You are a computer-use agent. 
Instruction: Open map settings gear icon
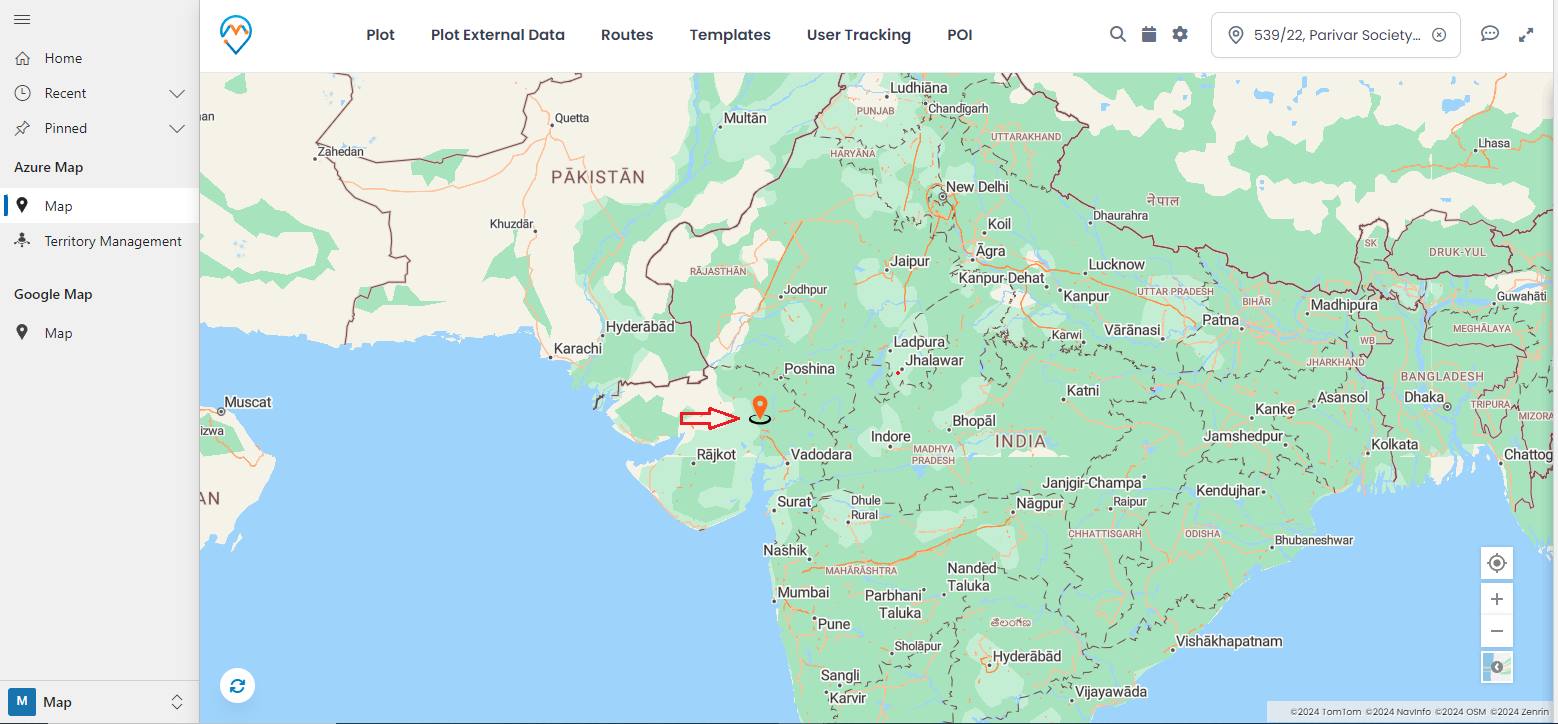[1180, 34]
